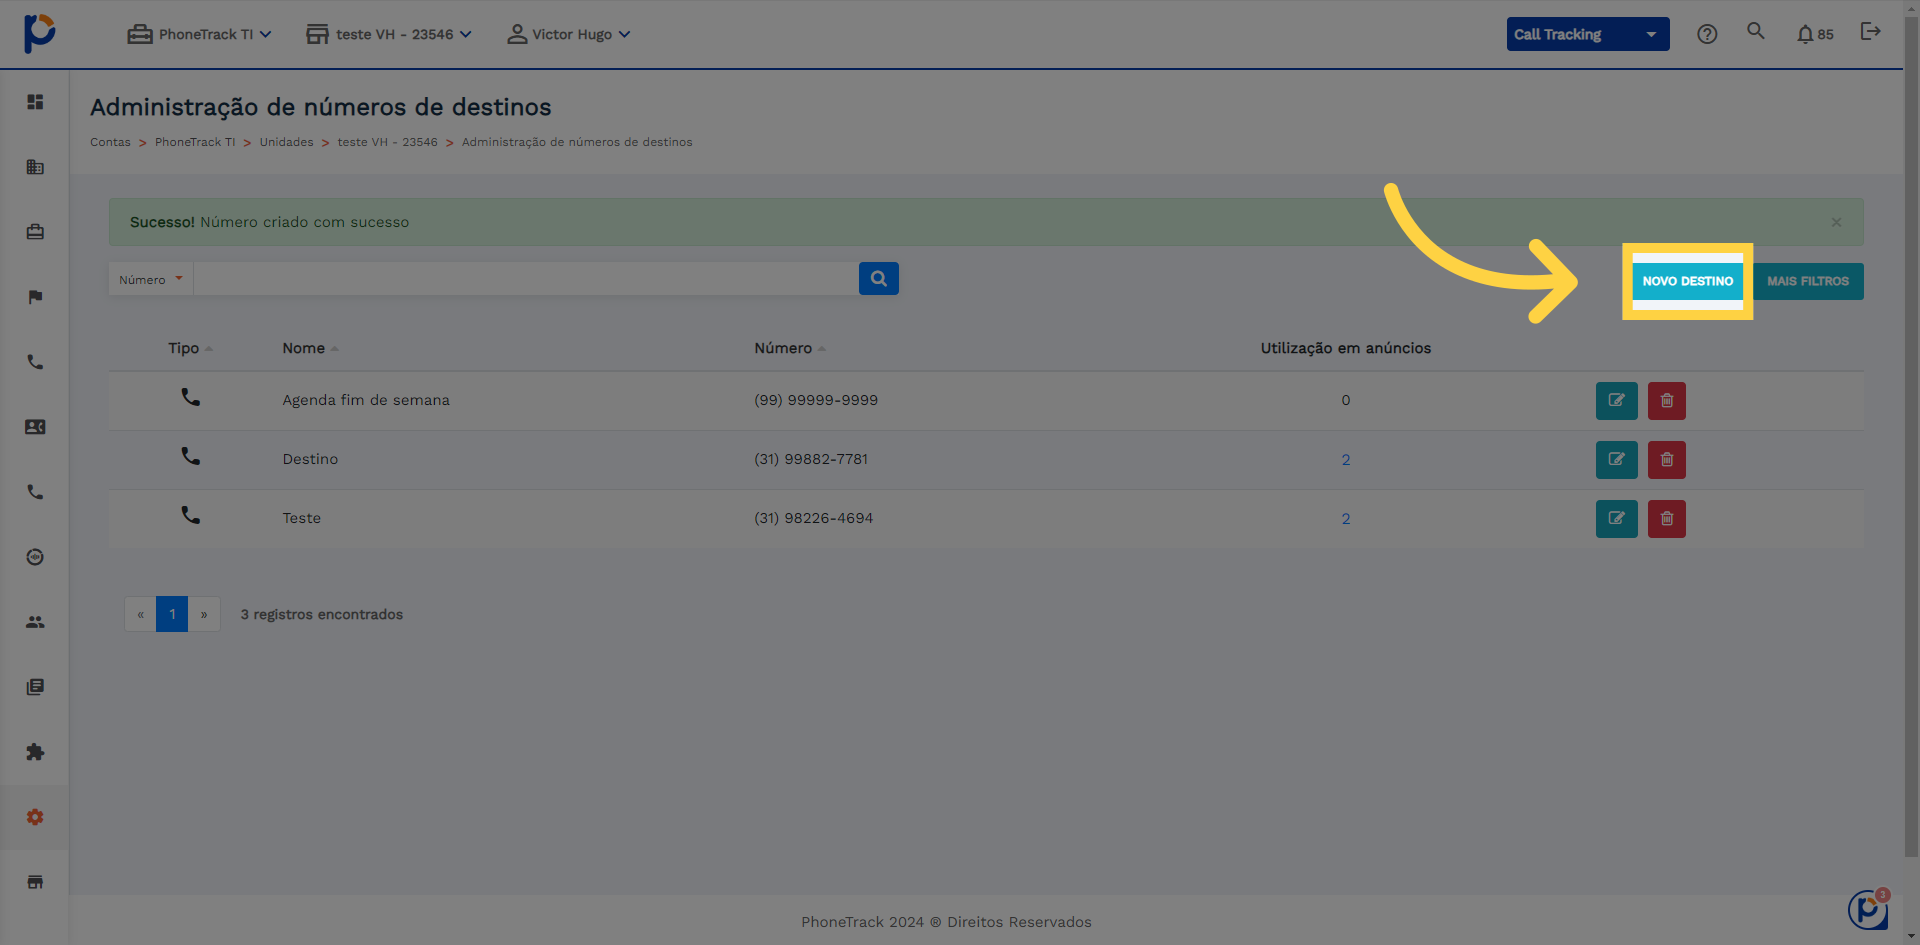Click Utilização em anúncios column header
Viewport: 1920px width, 945px height.
click(1345, 348)
